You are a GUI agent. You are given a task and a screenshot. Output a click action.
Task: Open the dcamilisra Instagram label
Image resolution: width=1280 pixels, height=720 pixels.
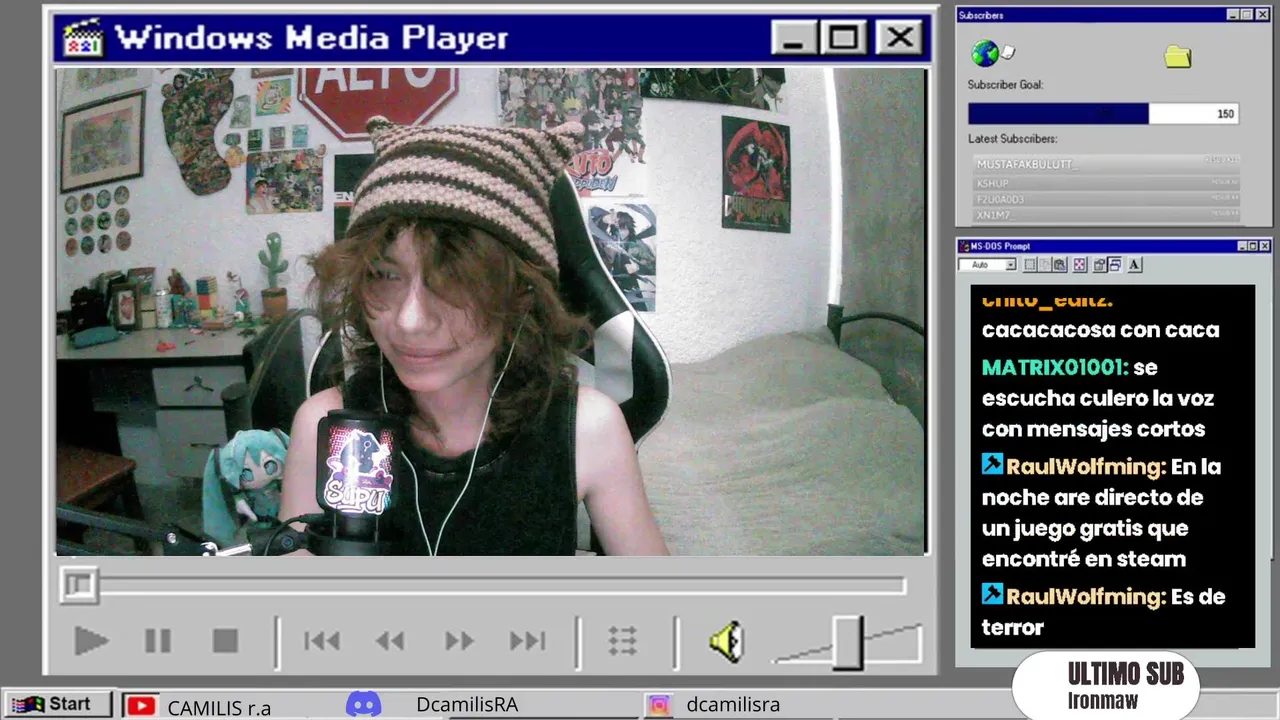click(733, 705)
